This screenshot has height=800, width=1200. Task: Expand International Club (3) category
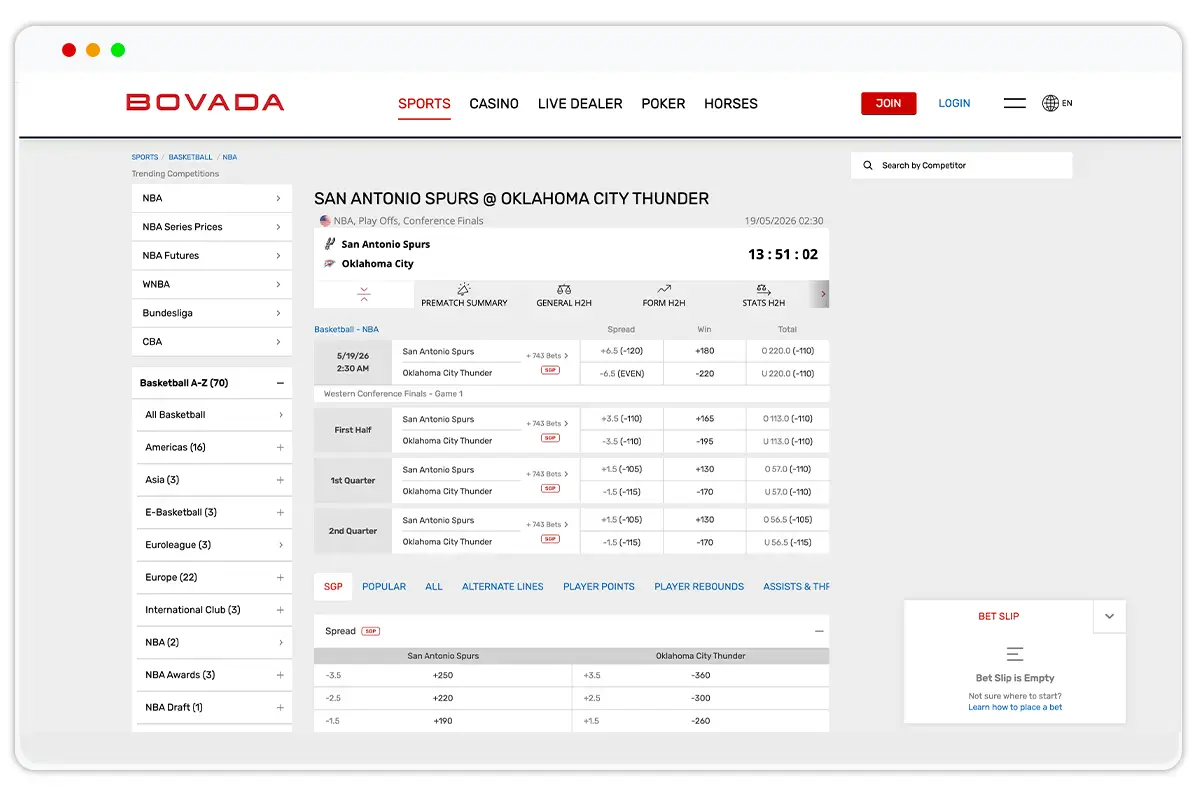(280, 610)
